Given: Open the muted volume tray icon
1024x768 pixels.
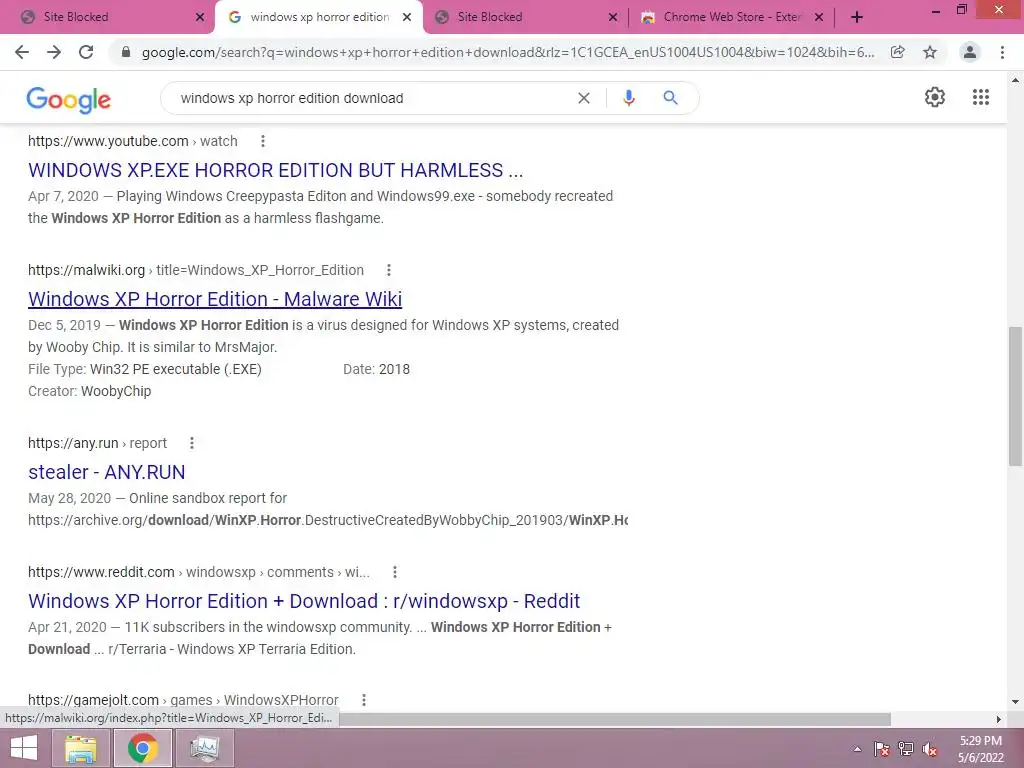Looking at the screenshot, I should pos(929,749).
